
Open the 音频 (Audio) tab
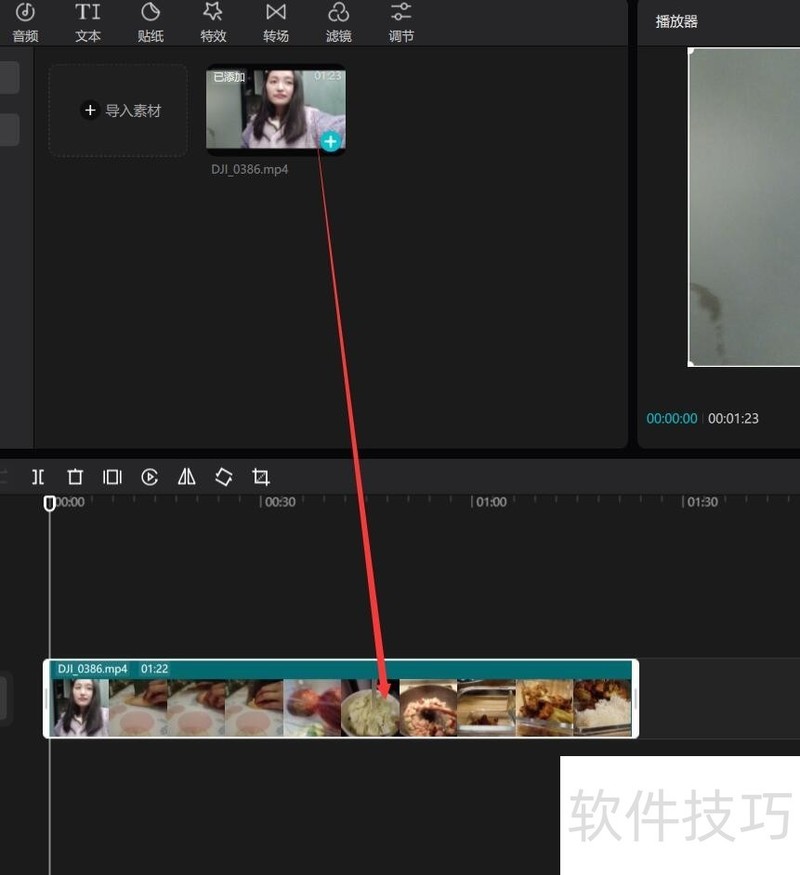(25, 22)
